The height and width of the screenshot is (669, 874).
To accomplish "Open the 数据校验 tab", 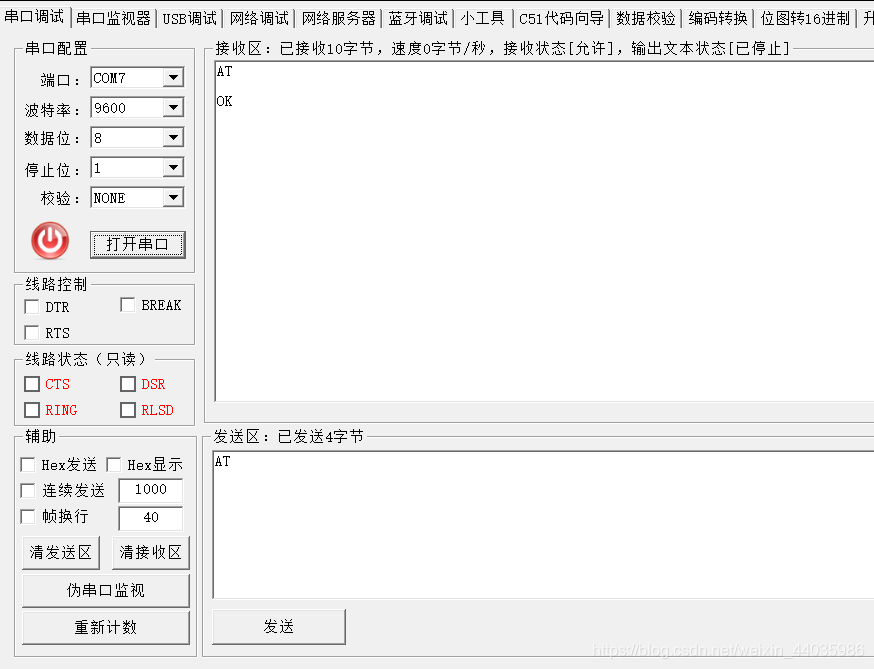I will pos(645,18).
